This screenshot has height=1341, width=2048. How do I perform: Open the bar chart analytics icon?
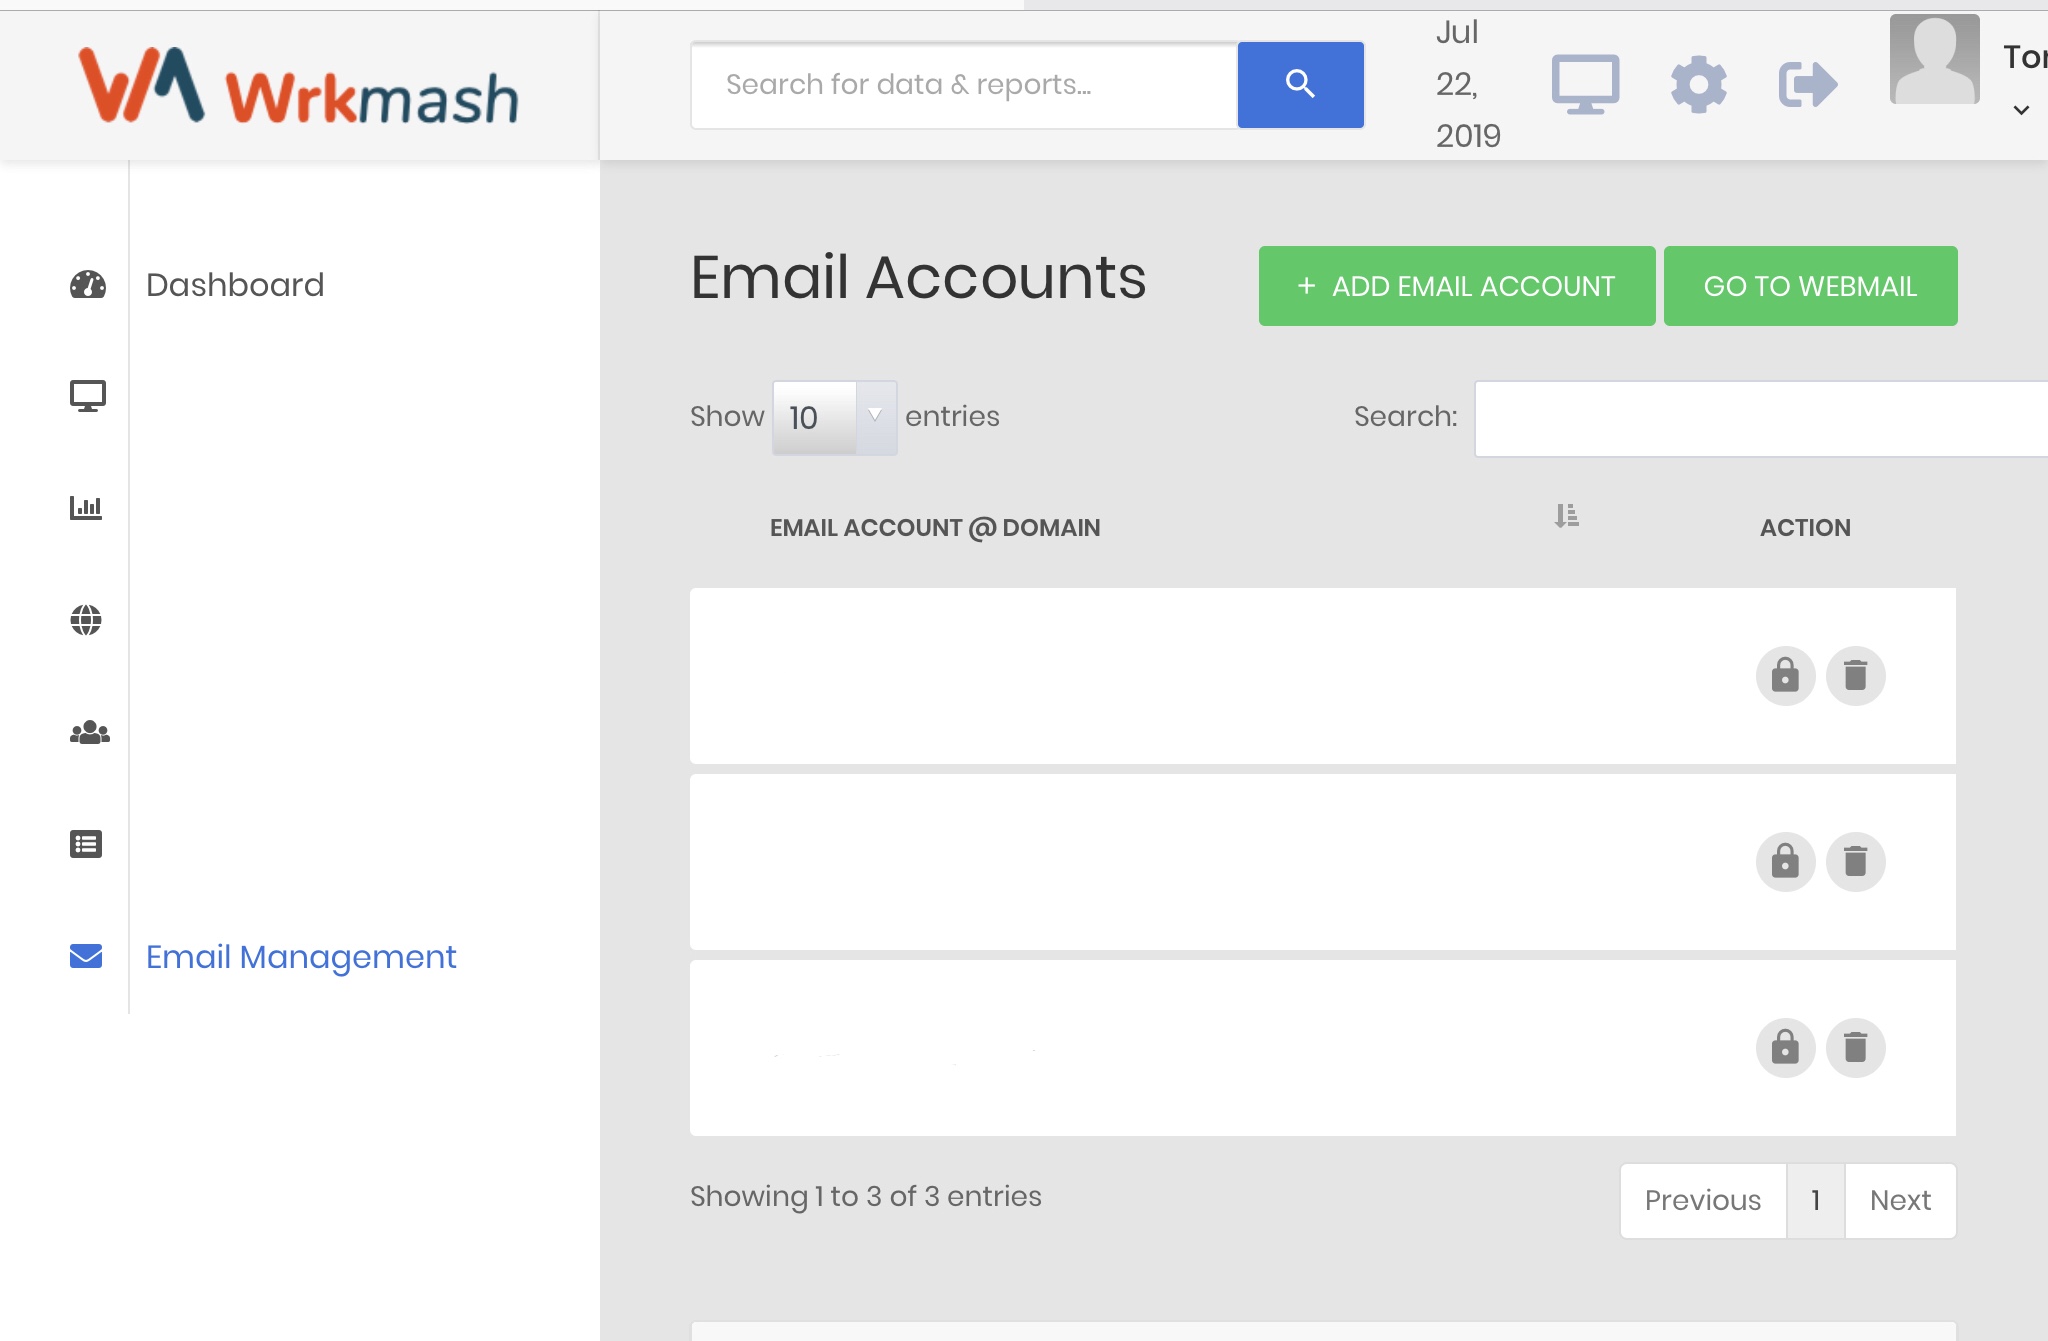tap(88, 508)
